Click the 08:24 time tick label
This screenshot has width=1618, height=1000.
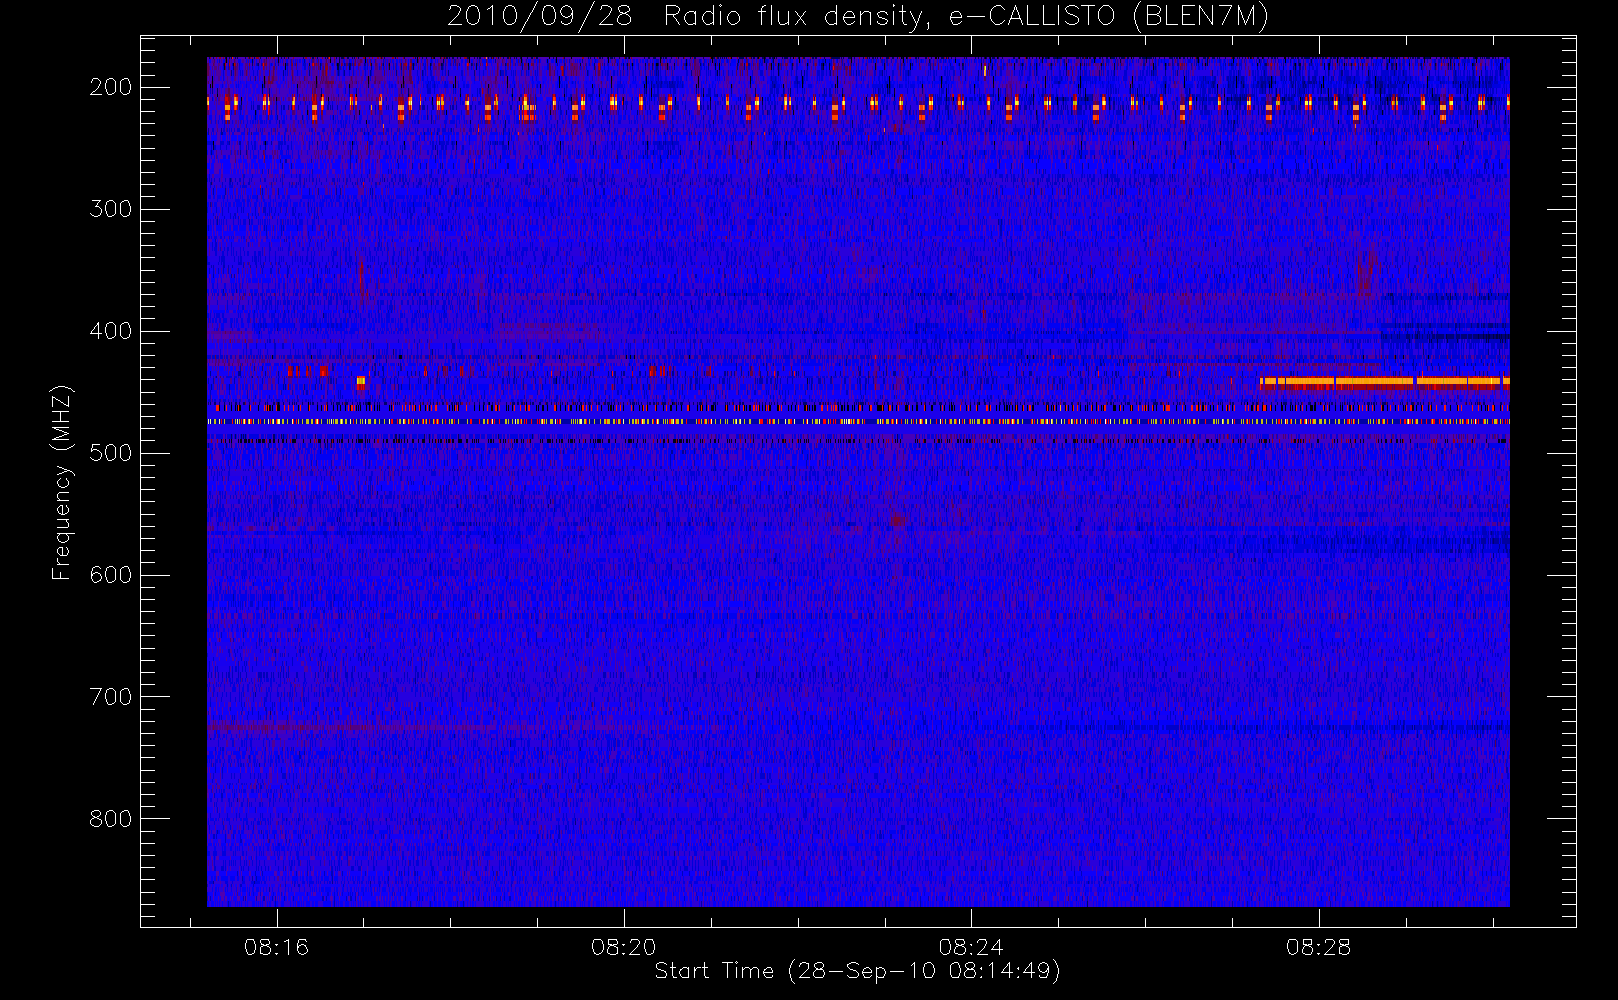[971, 947]
